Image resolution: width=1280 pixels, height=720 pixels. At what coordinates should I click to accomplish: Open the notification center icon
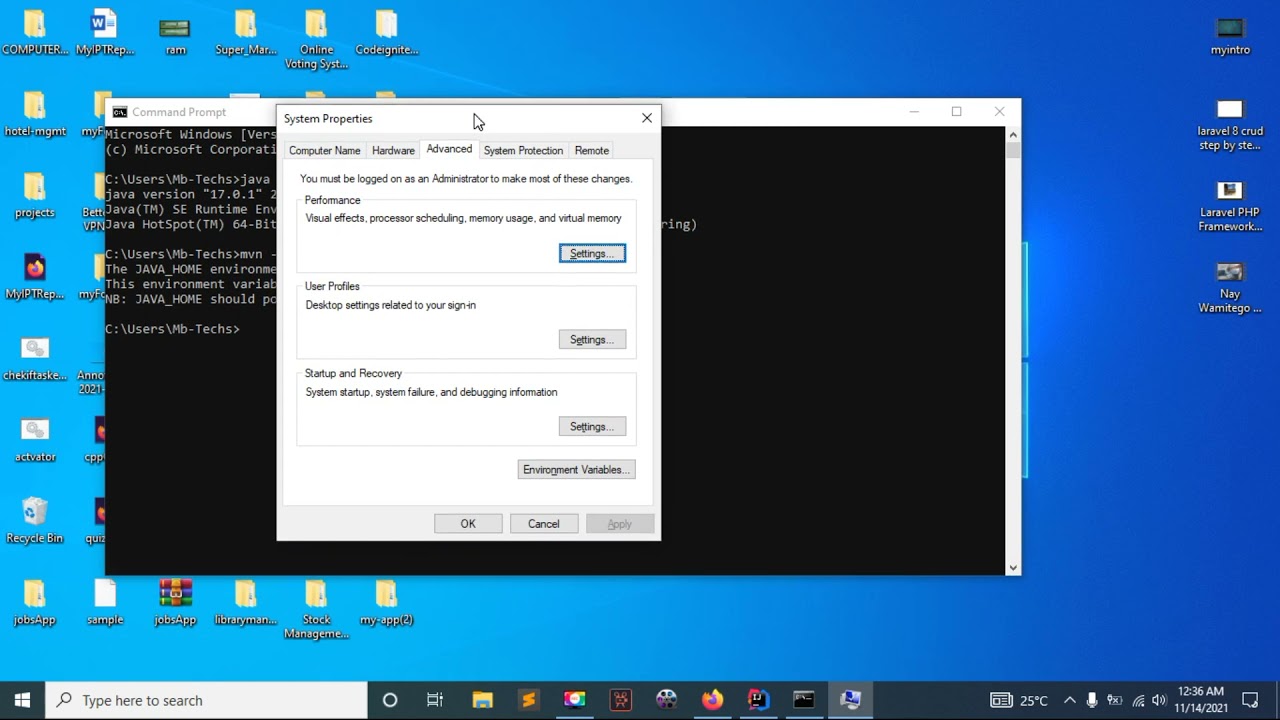coord(1250,700)
